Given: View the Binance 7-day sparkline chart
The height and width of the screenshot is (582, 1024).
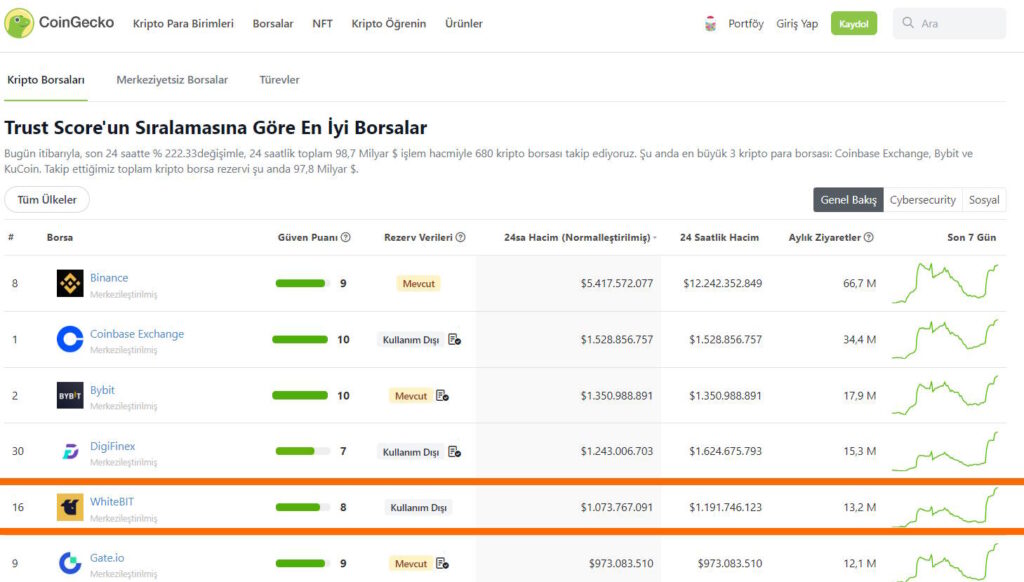Looking at the screenshot, I should tap(945, 283).
